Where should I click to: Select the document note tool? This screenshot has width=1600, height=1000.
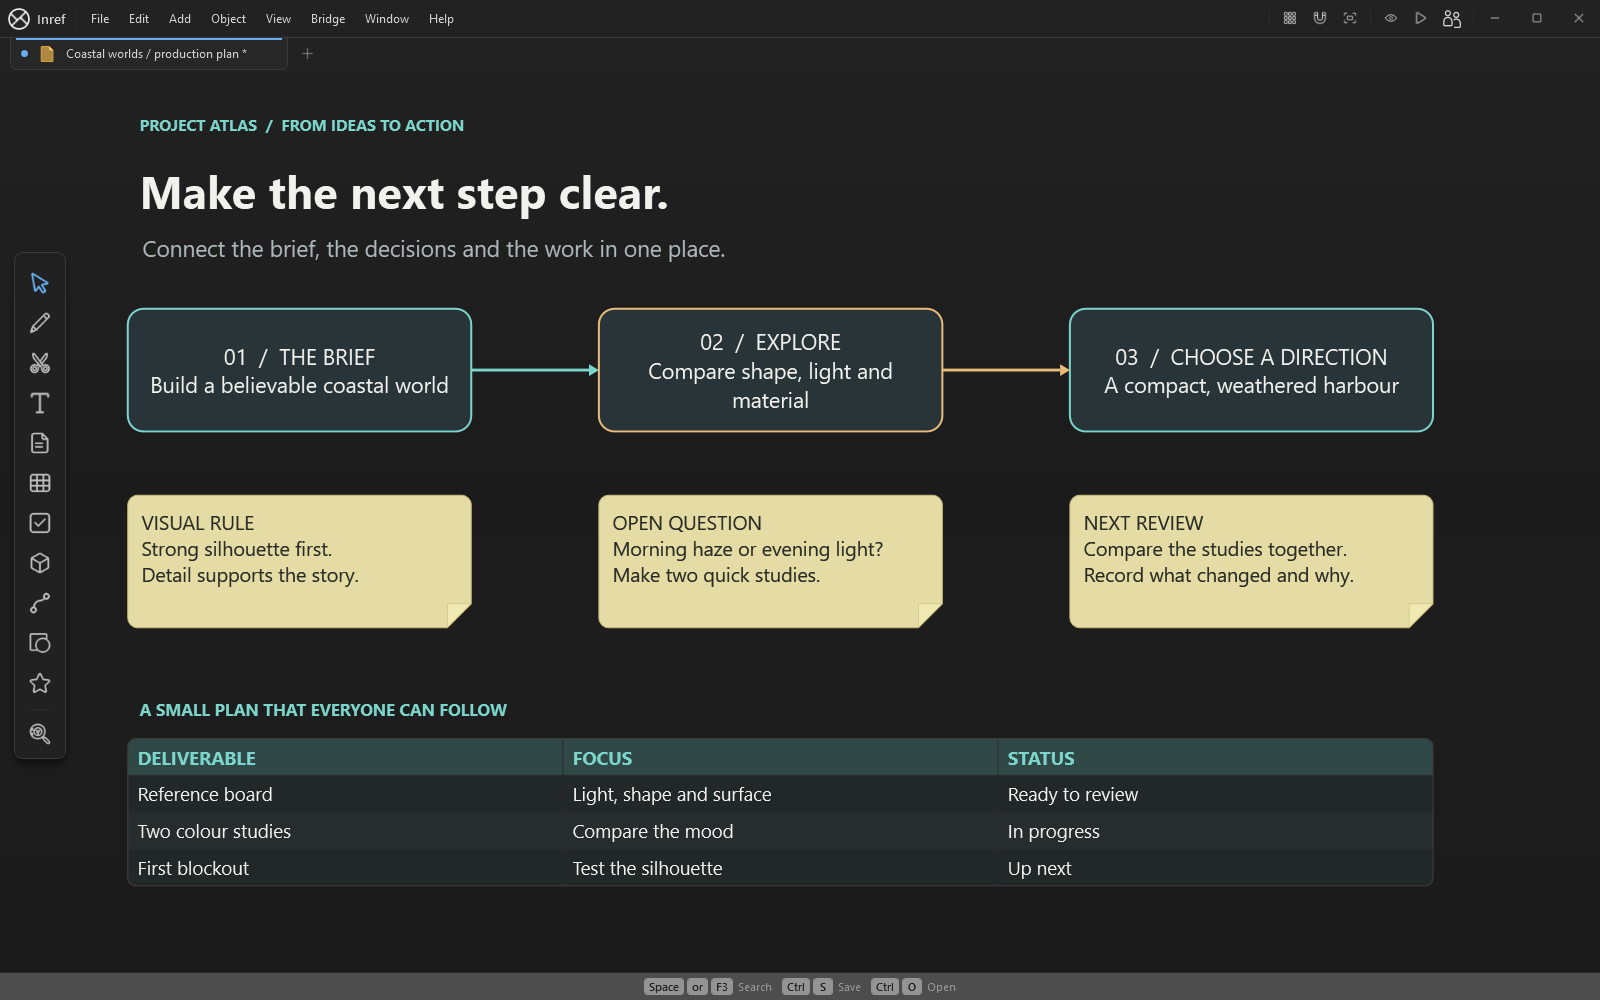40,443
